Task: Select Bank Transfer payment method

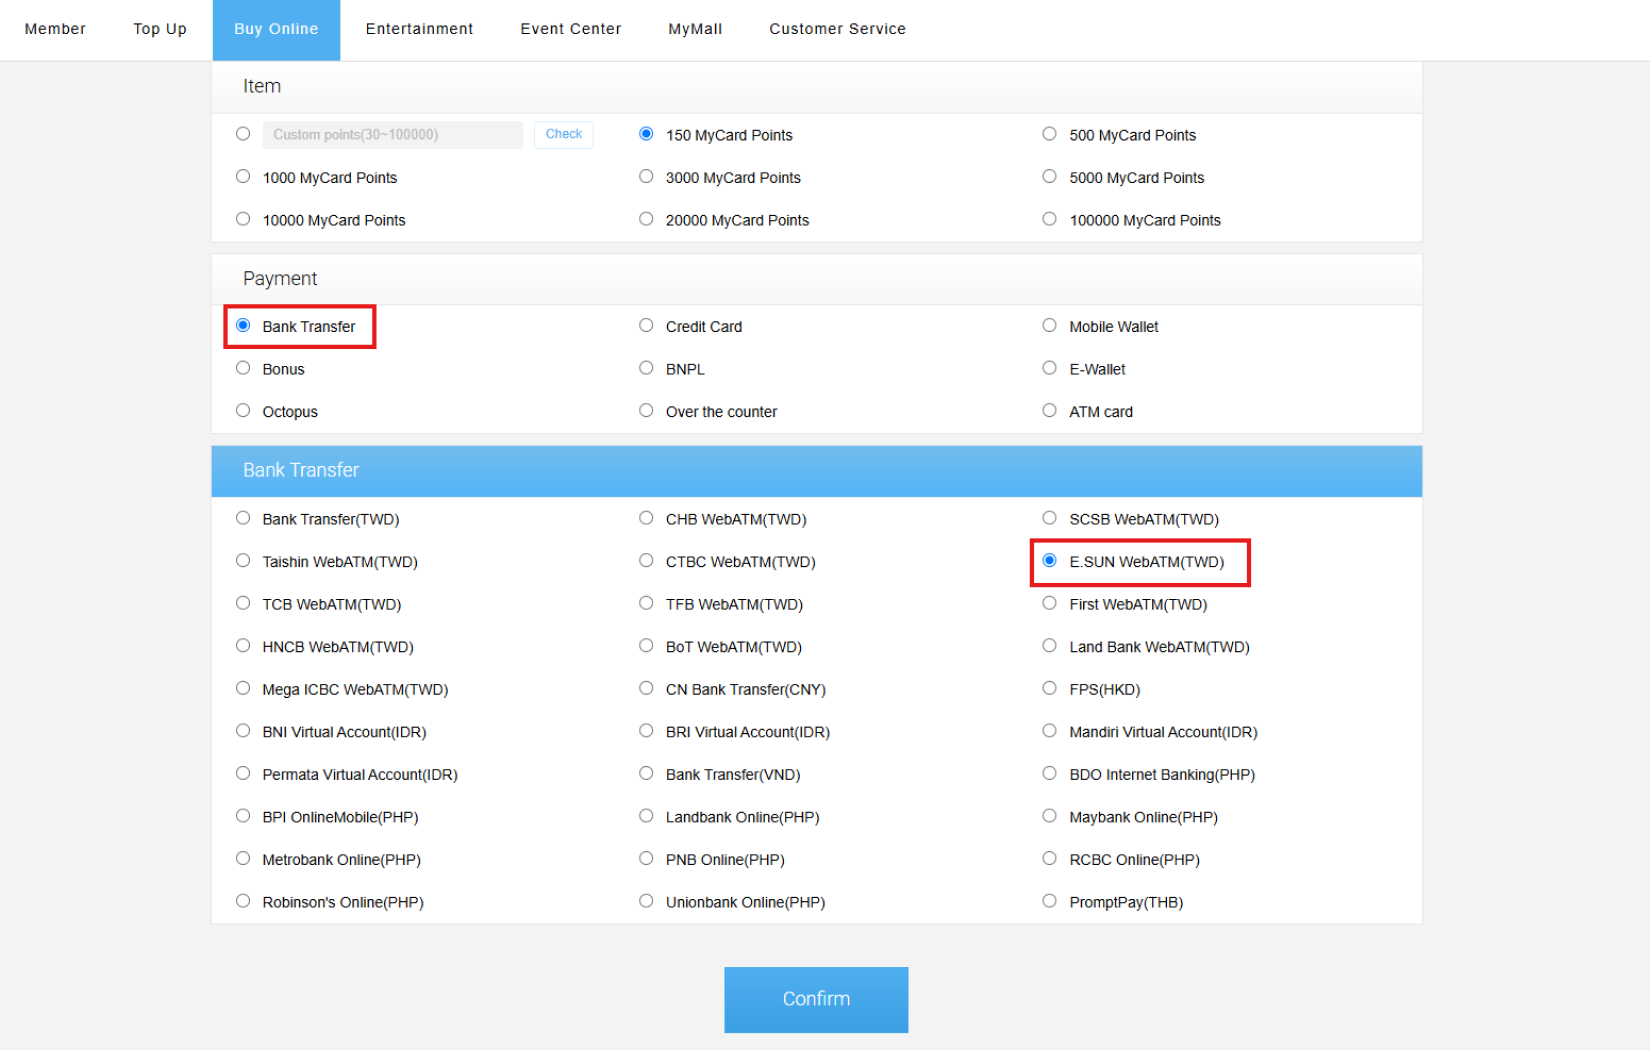Action: [243, 326]
